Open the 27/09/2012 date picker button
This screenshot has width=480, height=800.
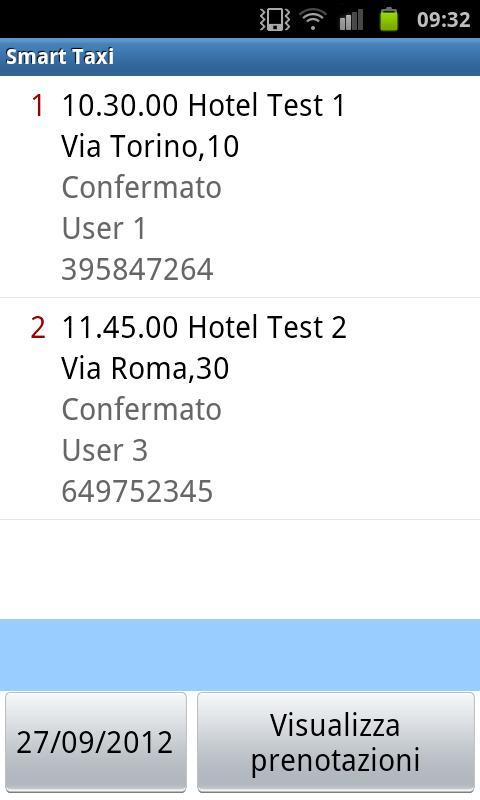coord(96,742)
